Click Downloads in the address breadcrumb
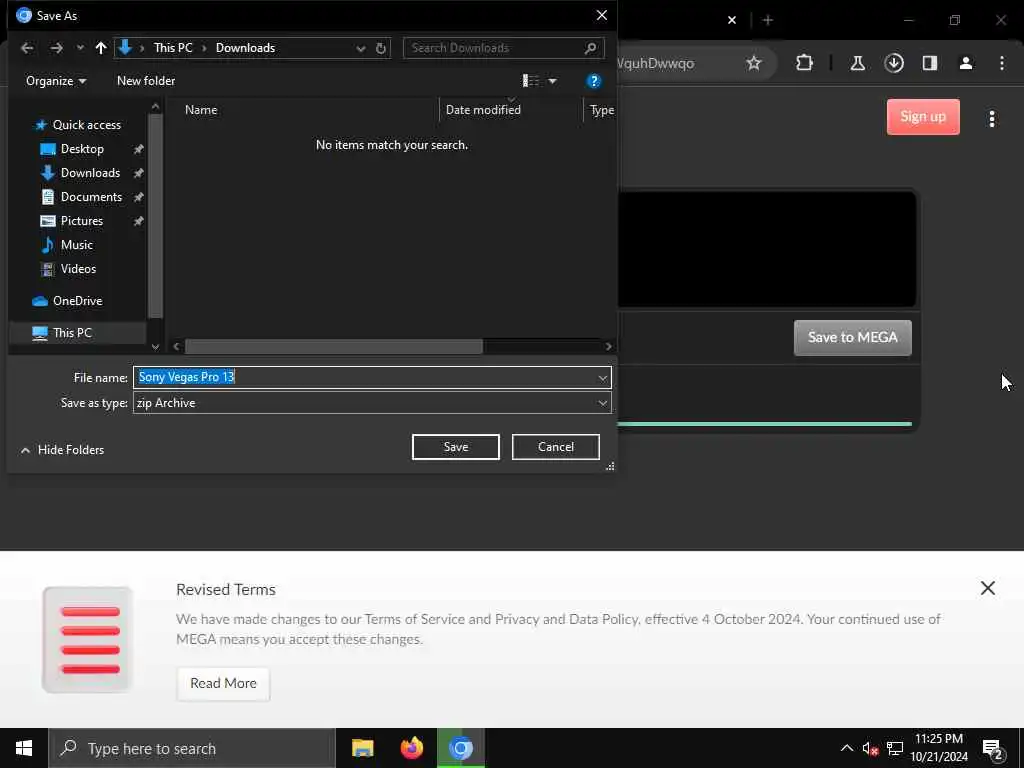Screen dimensions: 1024x768 (x=246, y=48)
